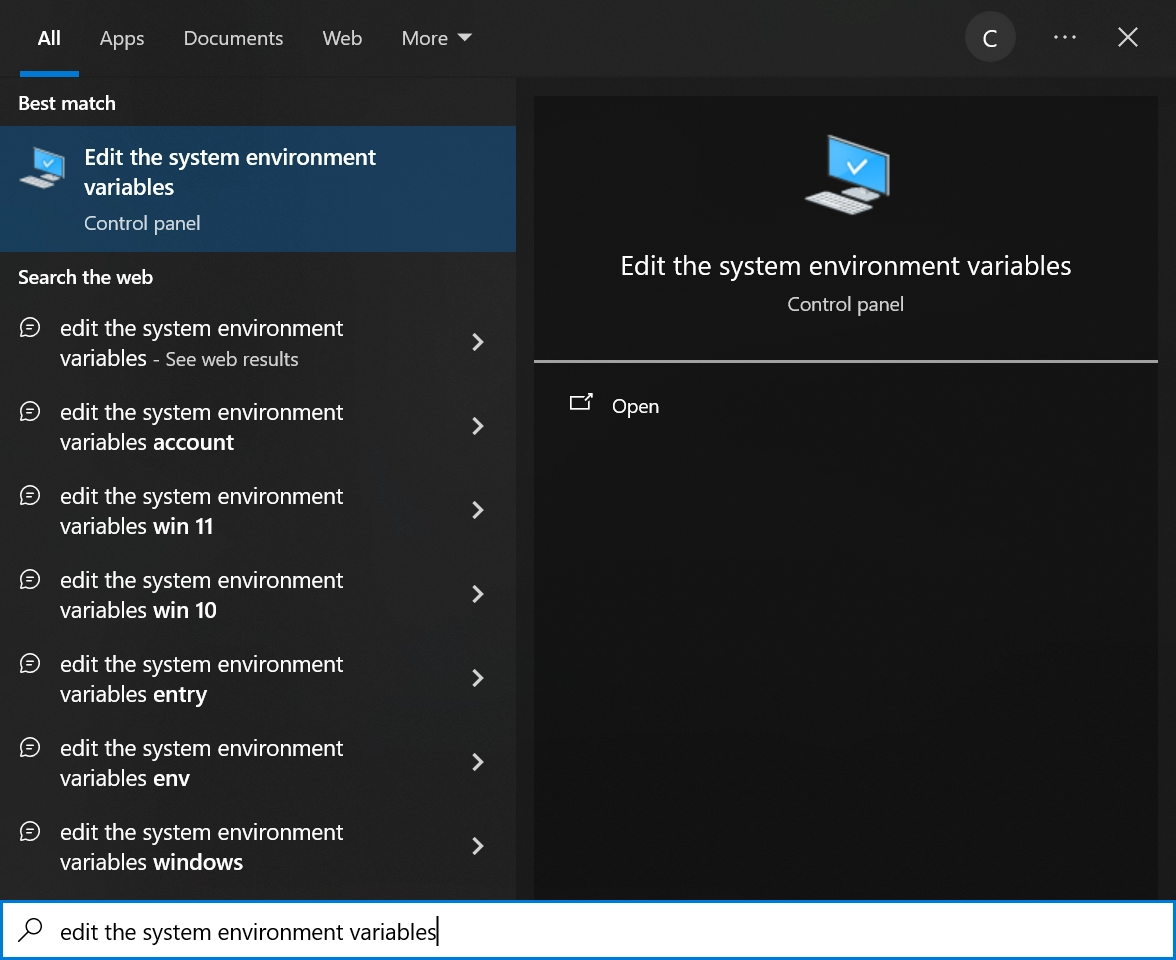The width and height of the screenshot is (1176, 960).
Task: Open the ellipsis options menu icon
Action: point(1064,37)
